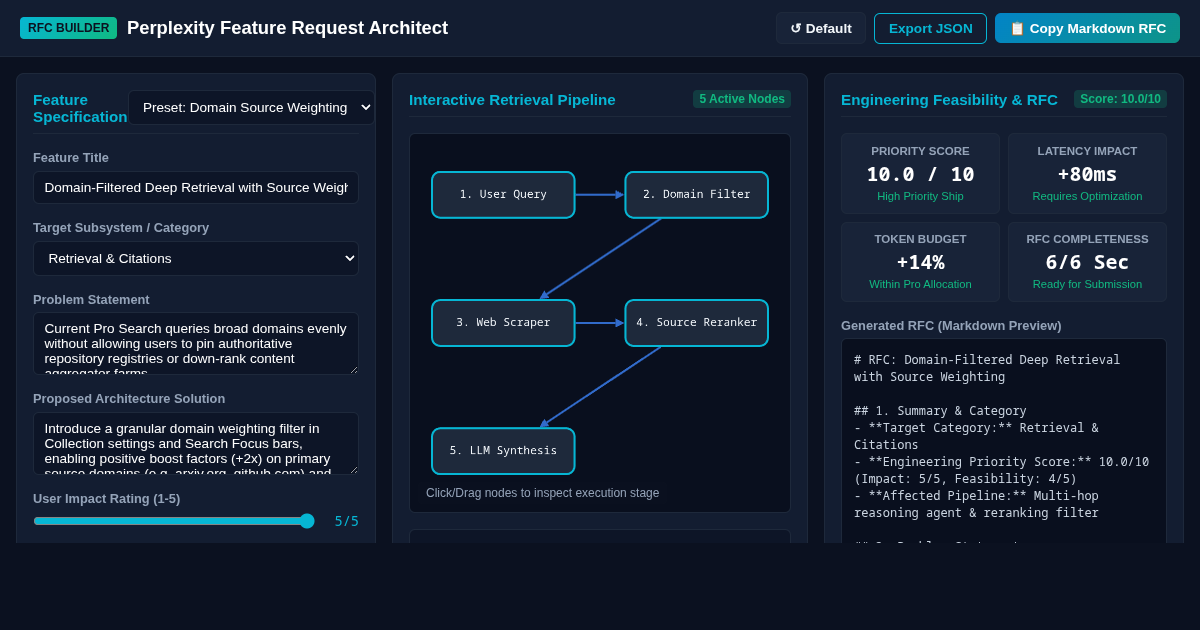
Task: Click the Score: 10.0/10 badge
Action: click(x=1120, y=99)
